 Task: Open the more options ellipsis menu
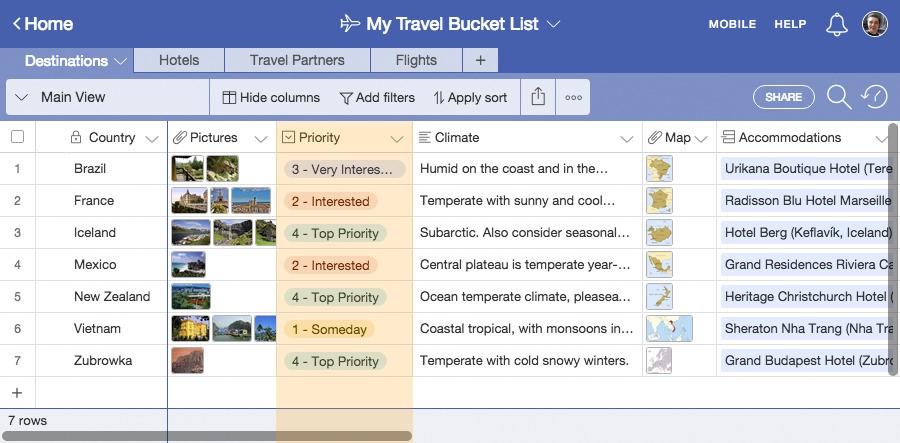[x=573, y=98]
